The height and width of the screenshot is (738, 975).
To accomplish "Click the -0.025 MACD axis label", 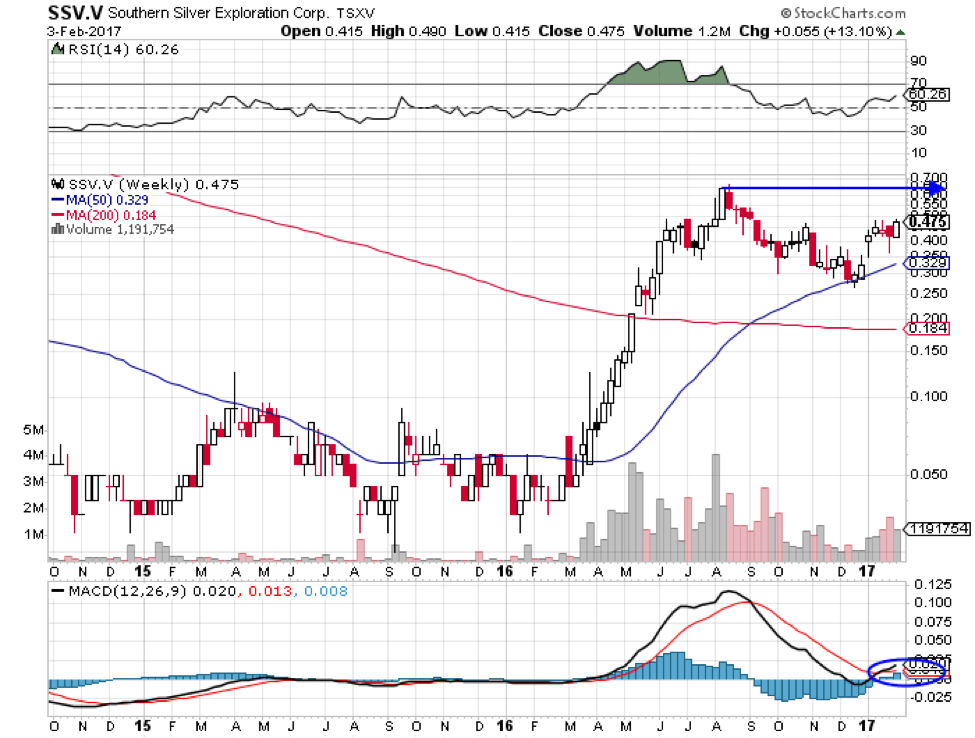I will tap(931, 697).
